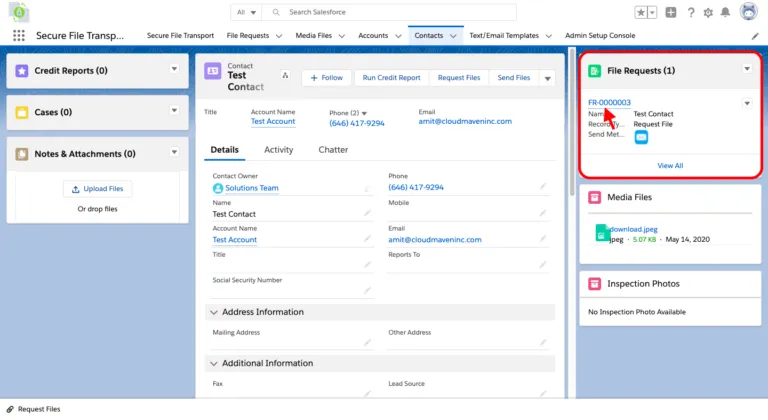Click the download.jpeg file icon

[601, 233]
